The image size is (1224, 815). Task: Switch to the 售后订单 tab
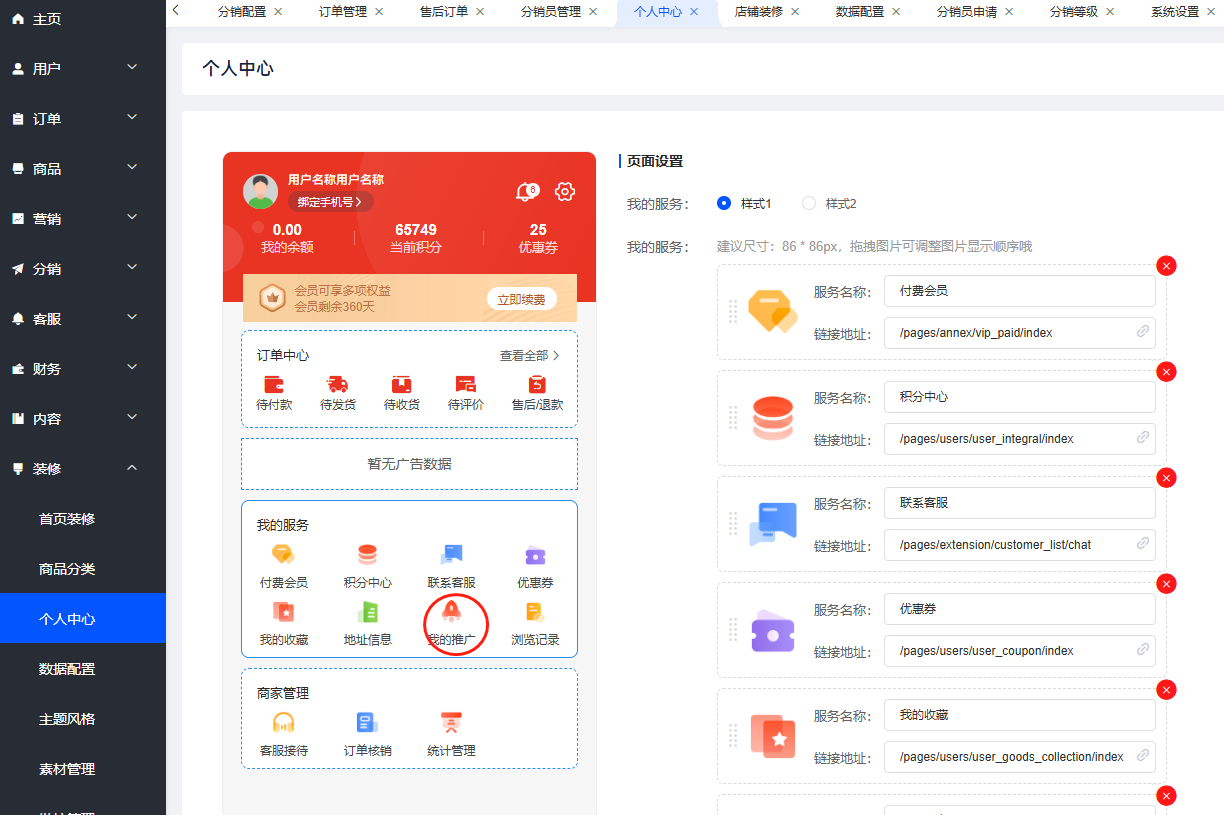(x=444, y=12)
